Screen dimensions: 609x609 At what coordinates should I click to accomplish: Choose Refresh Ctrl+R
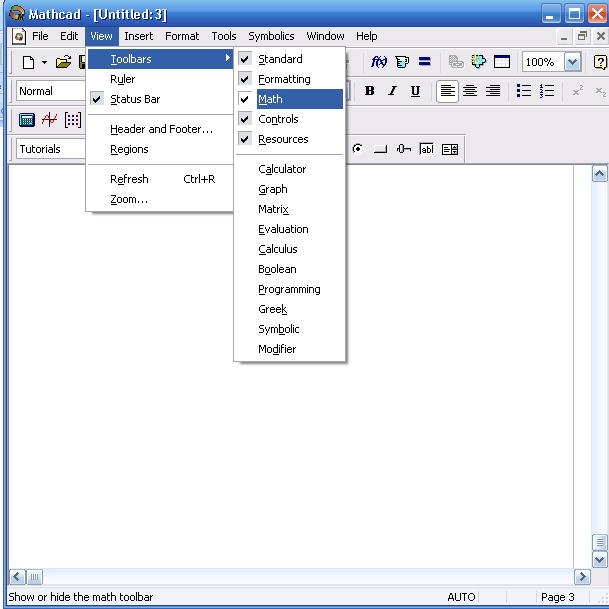pos(160,179)
